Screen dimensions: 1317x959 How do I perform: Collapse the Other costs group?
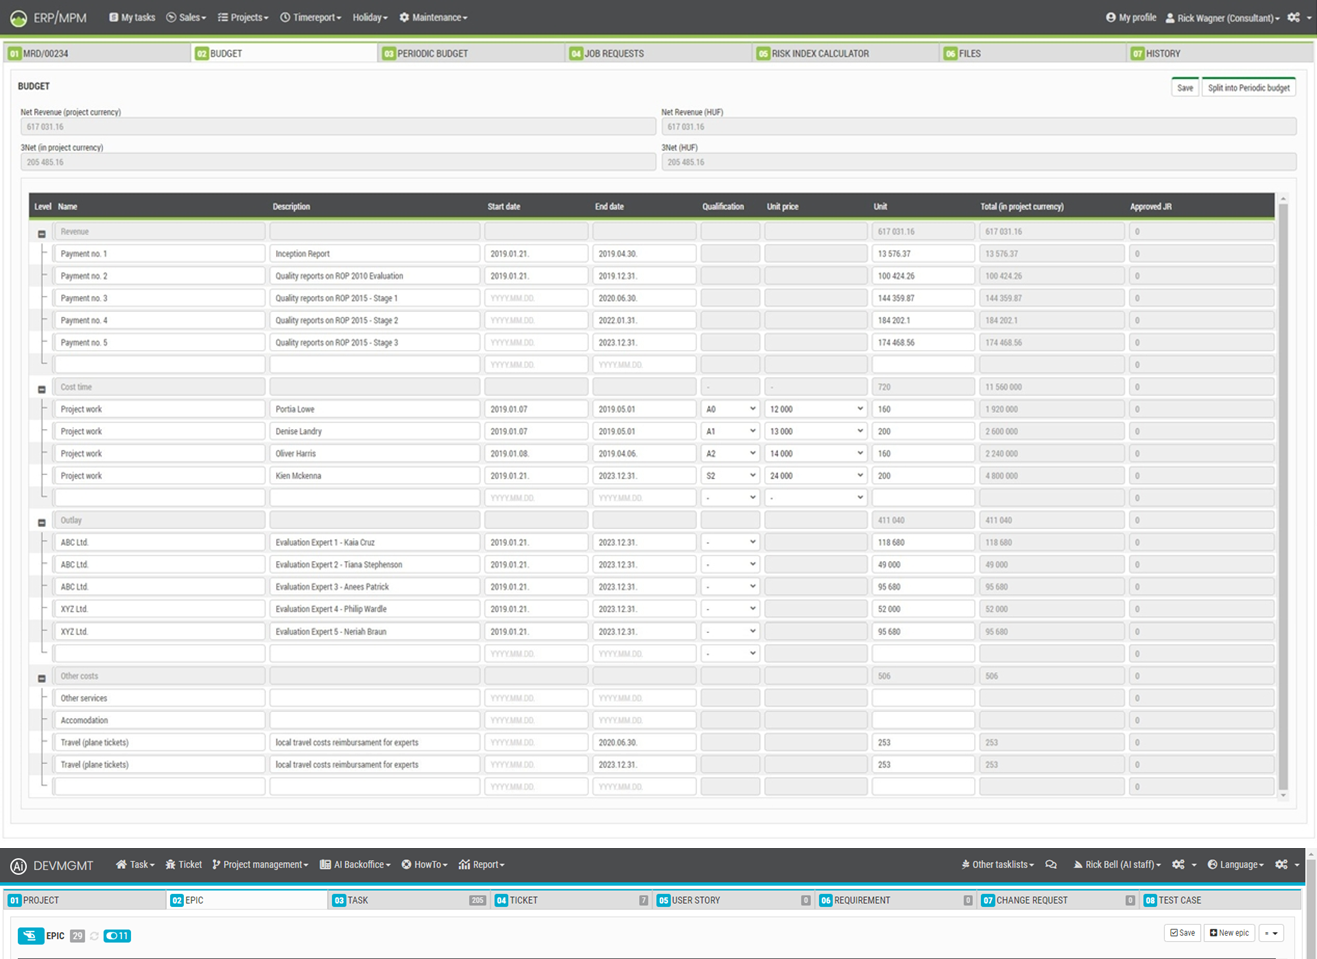click(42, 679)
